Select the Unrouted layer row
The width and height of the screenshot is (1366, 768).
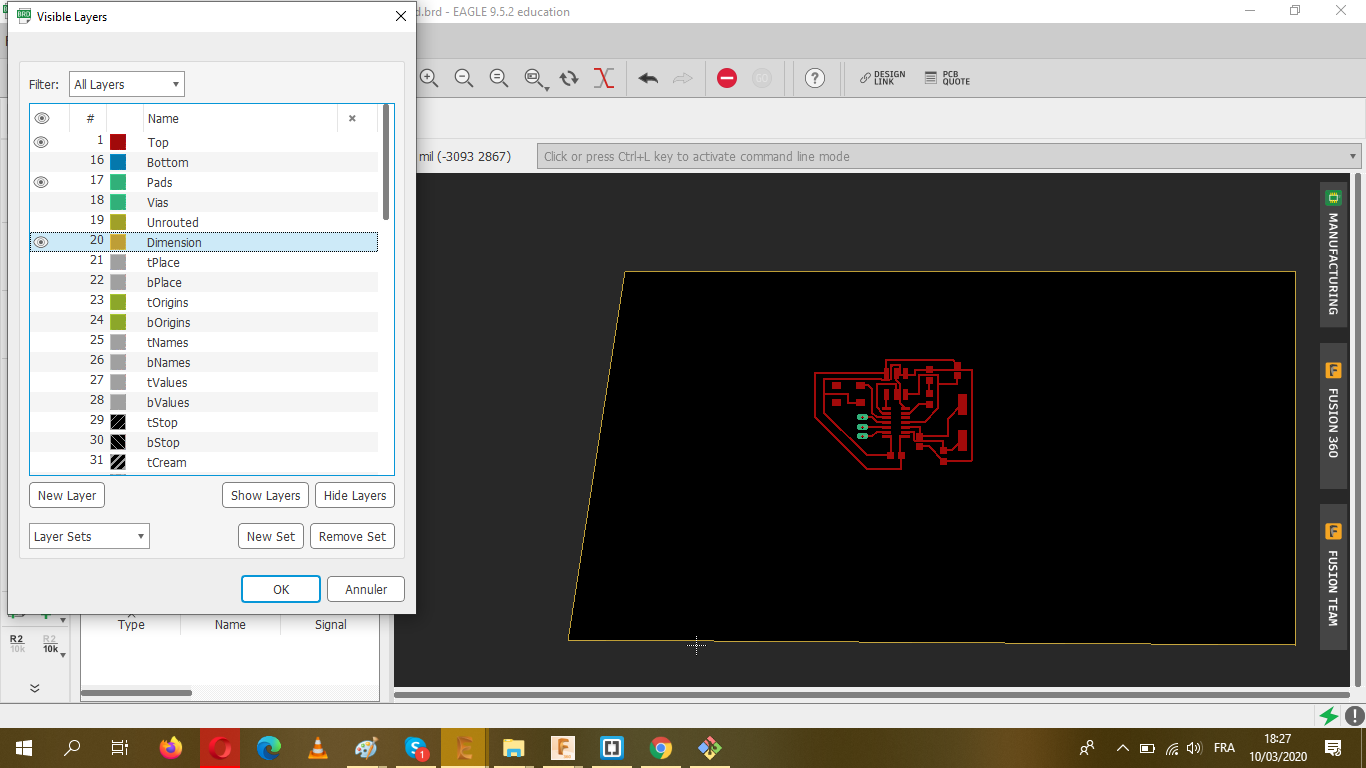pos(204,222)
